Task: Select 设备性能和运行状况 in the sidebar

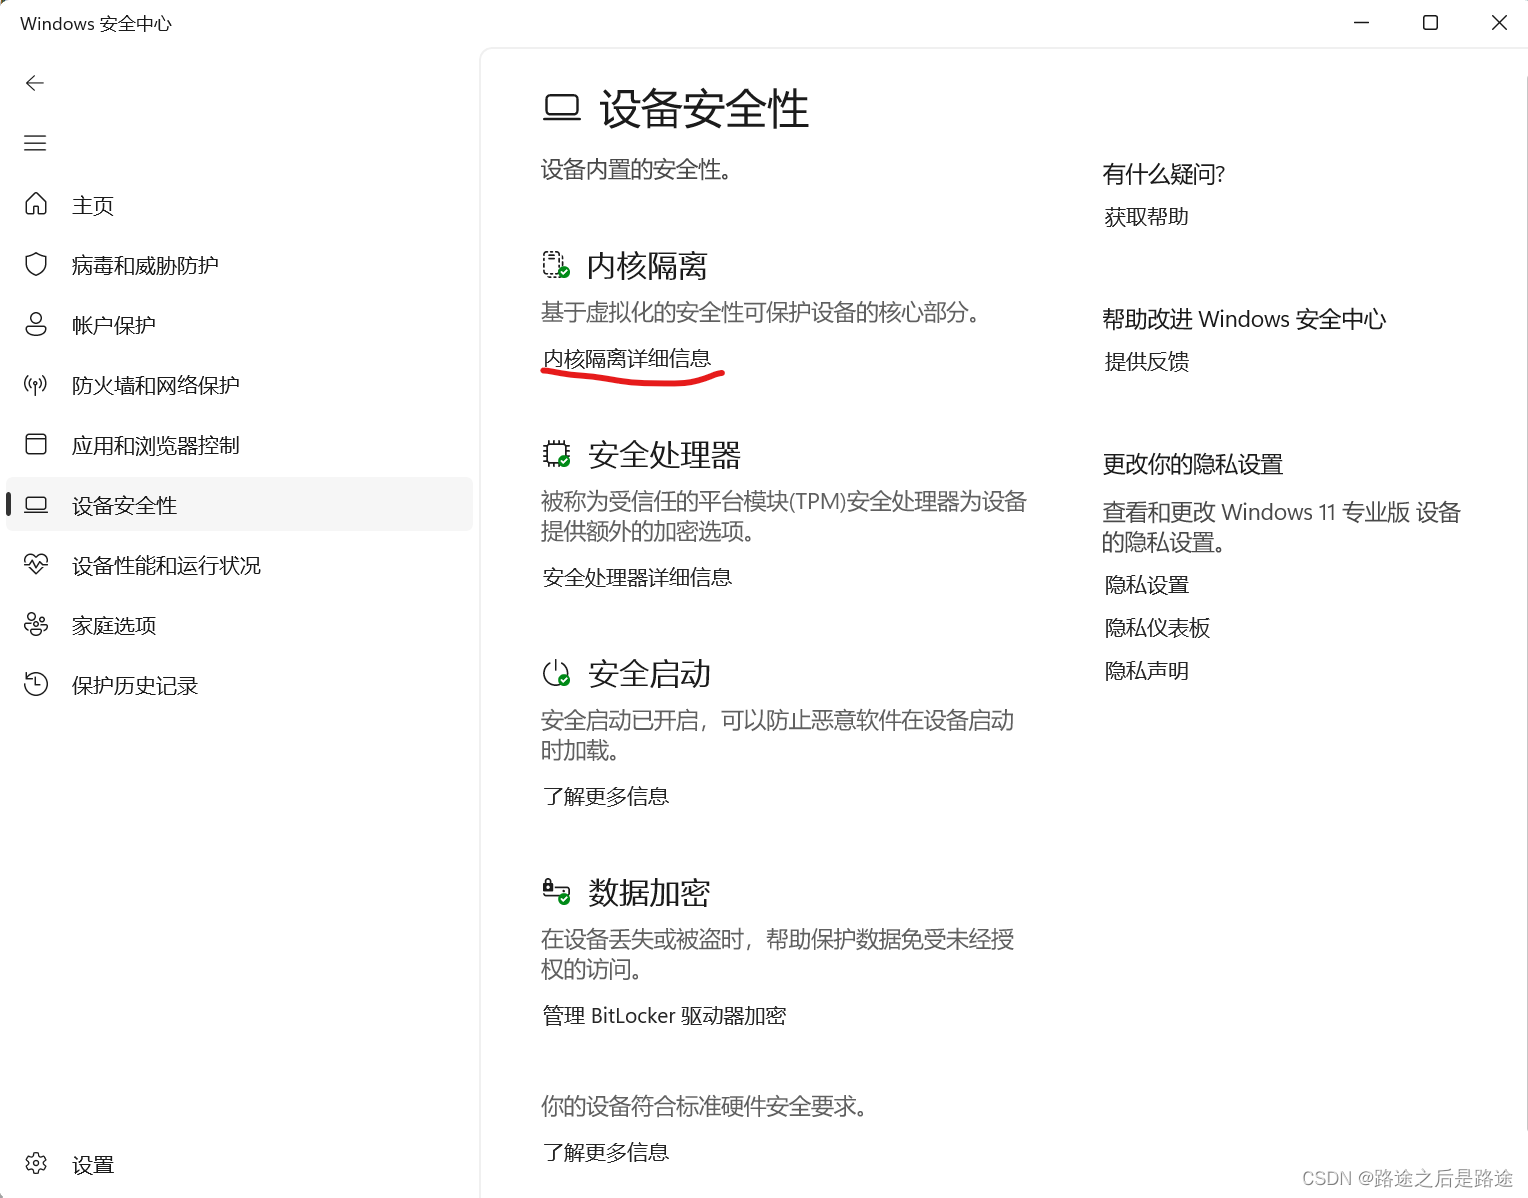Action: pyautogui.click(x=239, y=564)
